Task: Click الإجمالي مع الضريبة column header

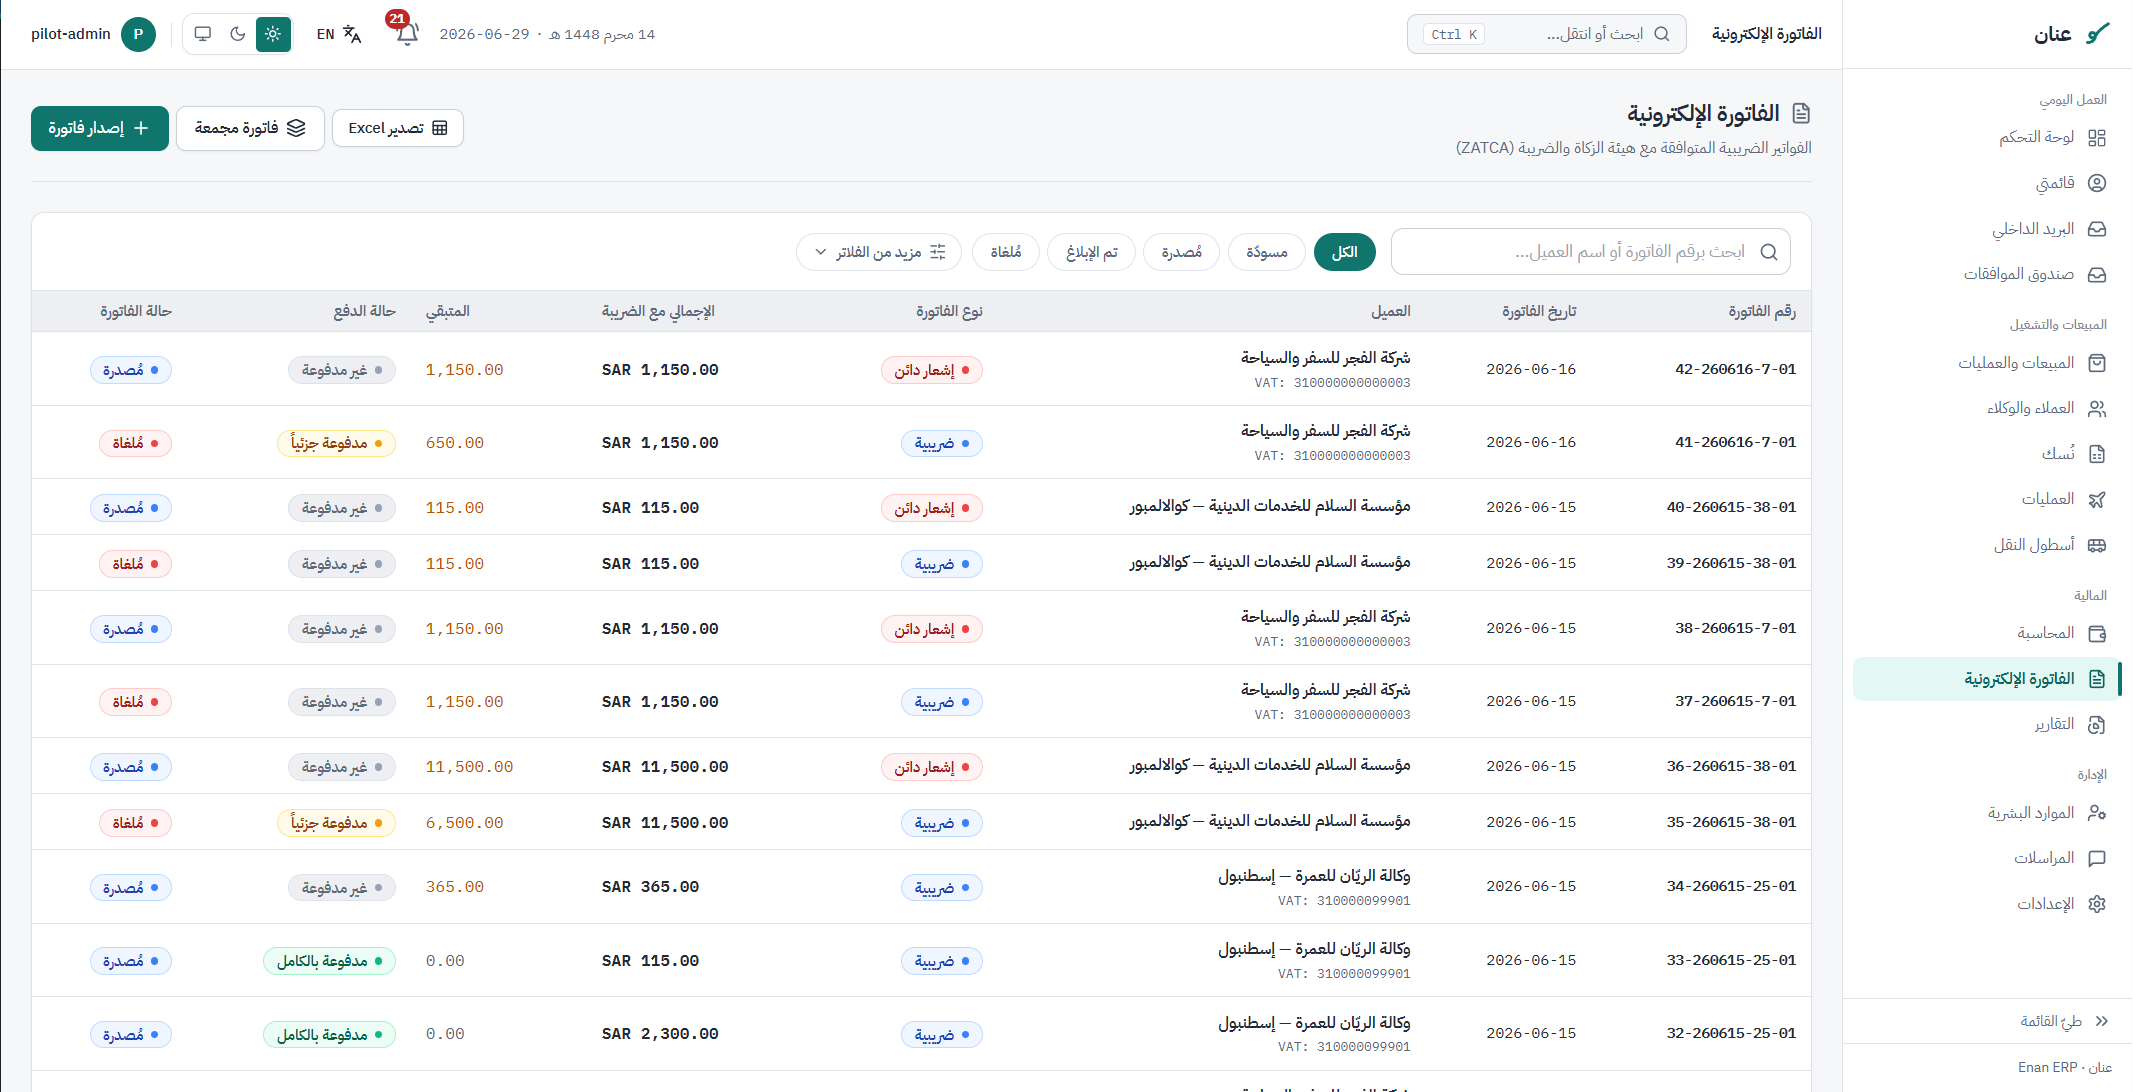Action: pyautogui.click(x=658, y=311)
